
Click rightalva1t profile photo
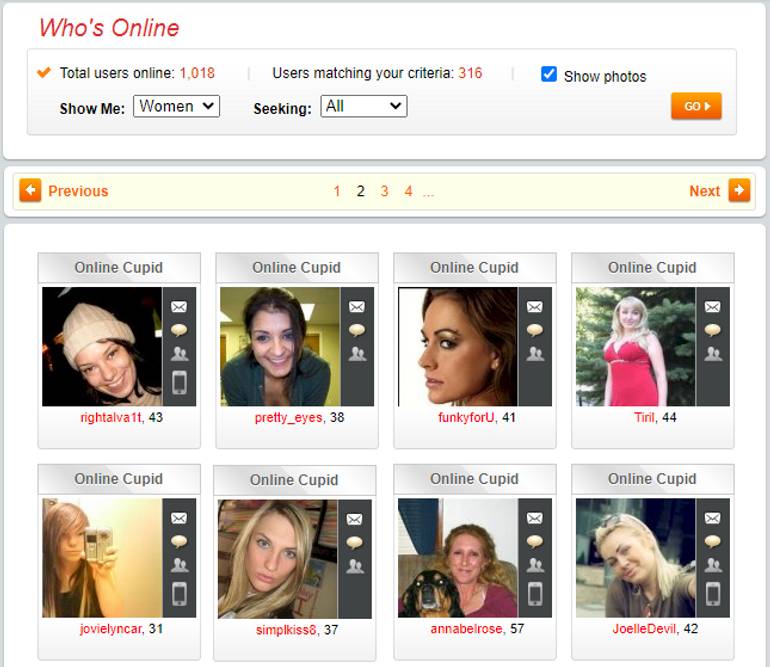pos(102,347)
